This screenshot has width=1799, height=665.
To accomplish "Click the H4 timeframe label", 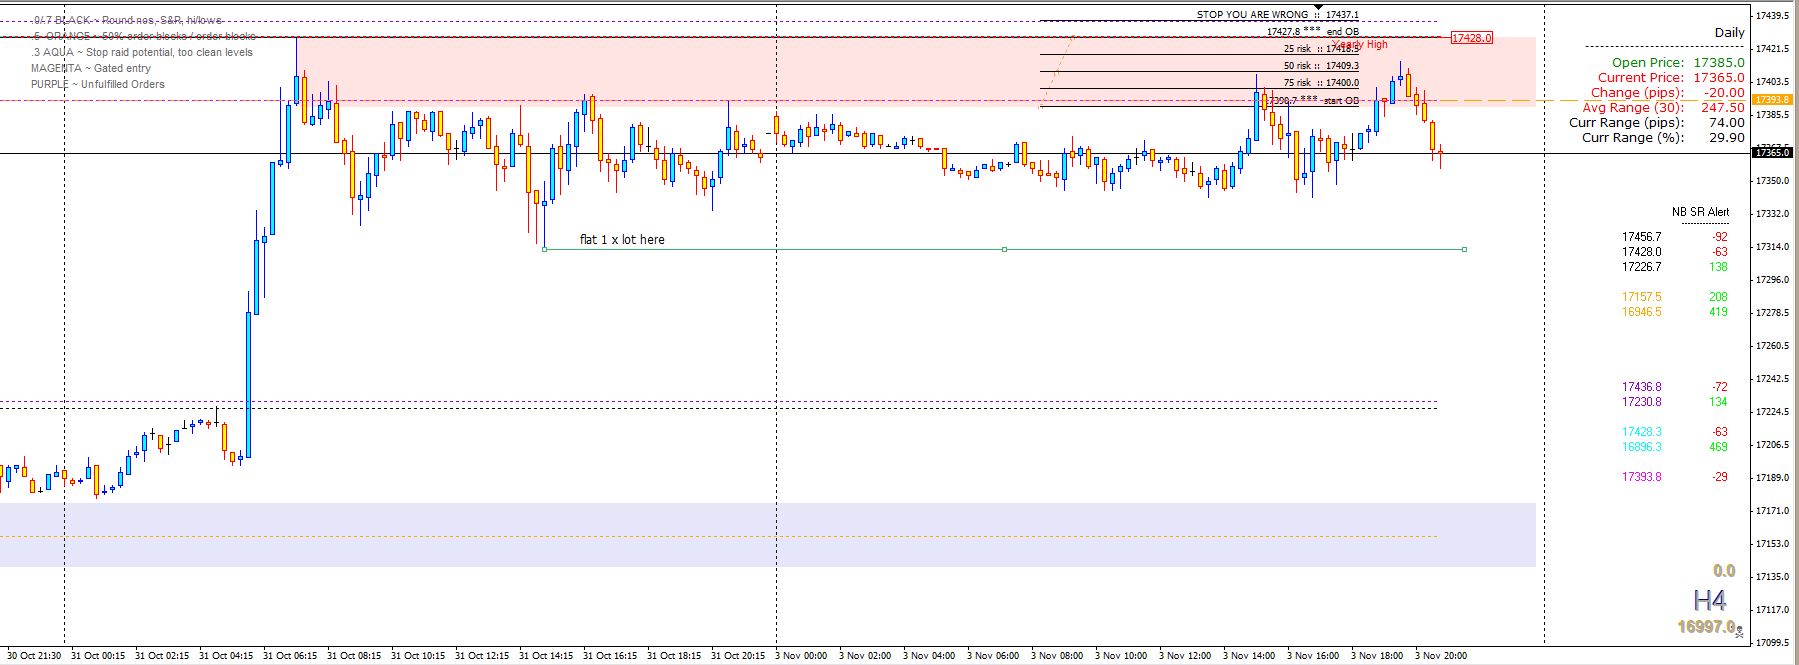I will [x=1709, y=601].
